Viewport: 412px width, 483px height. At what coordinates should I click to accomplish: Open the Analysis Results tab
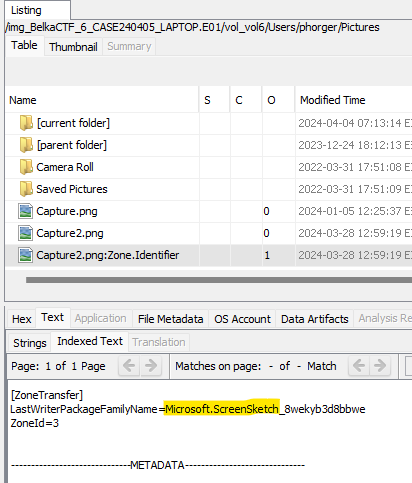click(x=384, y=318)
